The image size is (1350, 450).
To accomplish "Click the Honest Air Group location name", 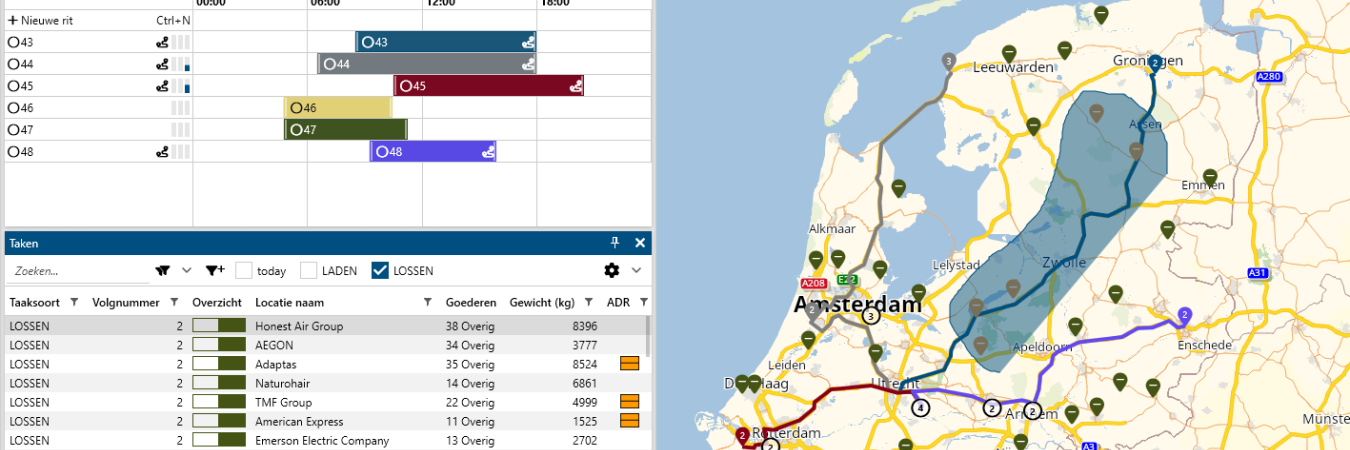I will pyautogui.click(x=299, y=326).
